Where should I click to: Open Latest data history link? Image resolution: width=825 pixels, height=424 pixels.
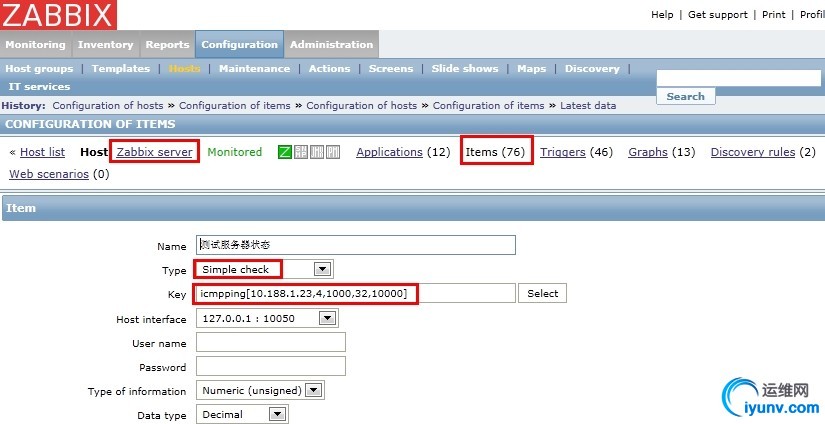click(588, 106)
